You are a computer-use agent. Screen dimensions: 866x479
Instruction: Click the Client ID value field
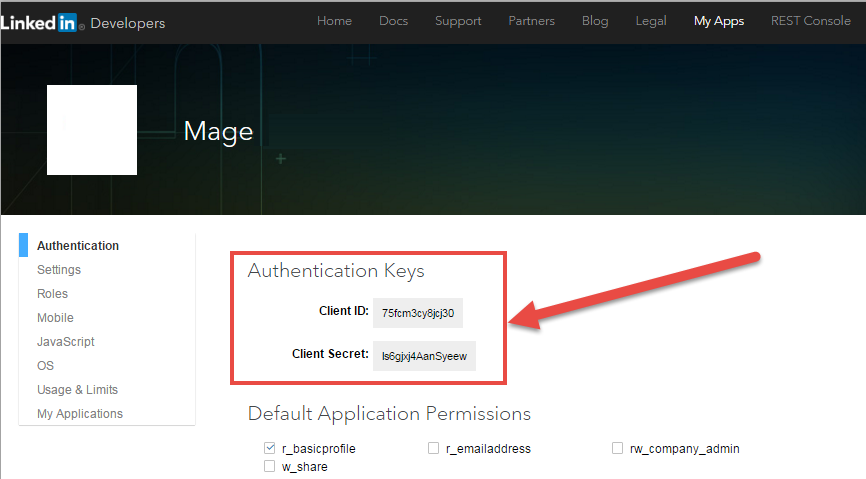(417, 312)
